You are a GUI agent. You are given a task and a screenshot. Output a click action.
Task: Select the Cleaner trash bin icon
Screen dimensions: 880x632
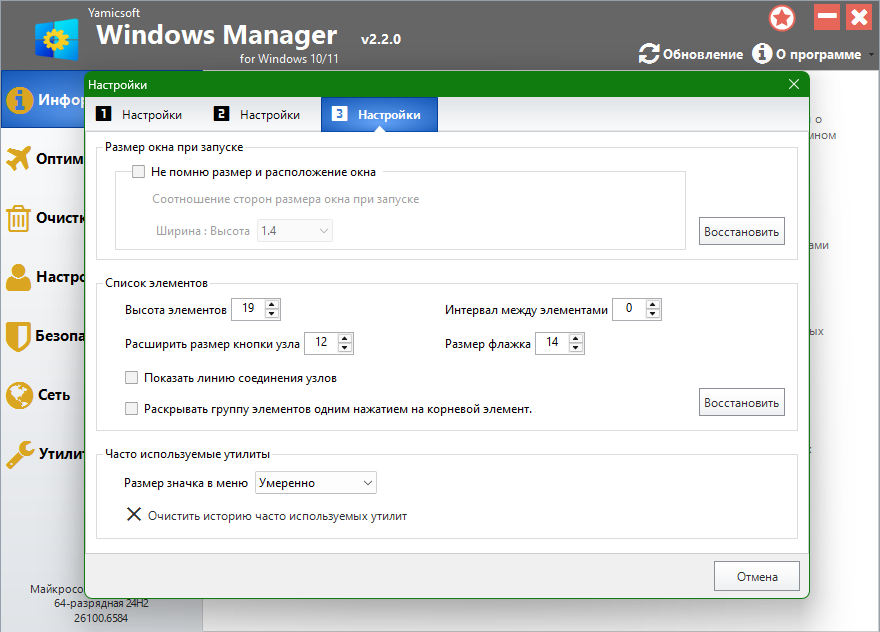(19, 218)
